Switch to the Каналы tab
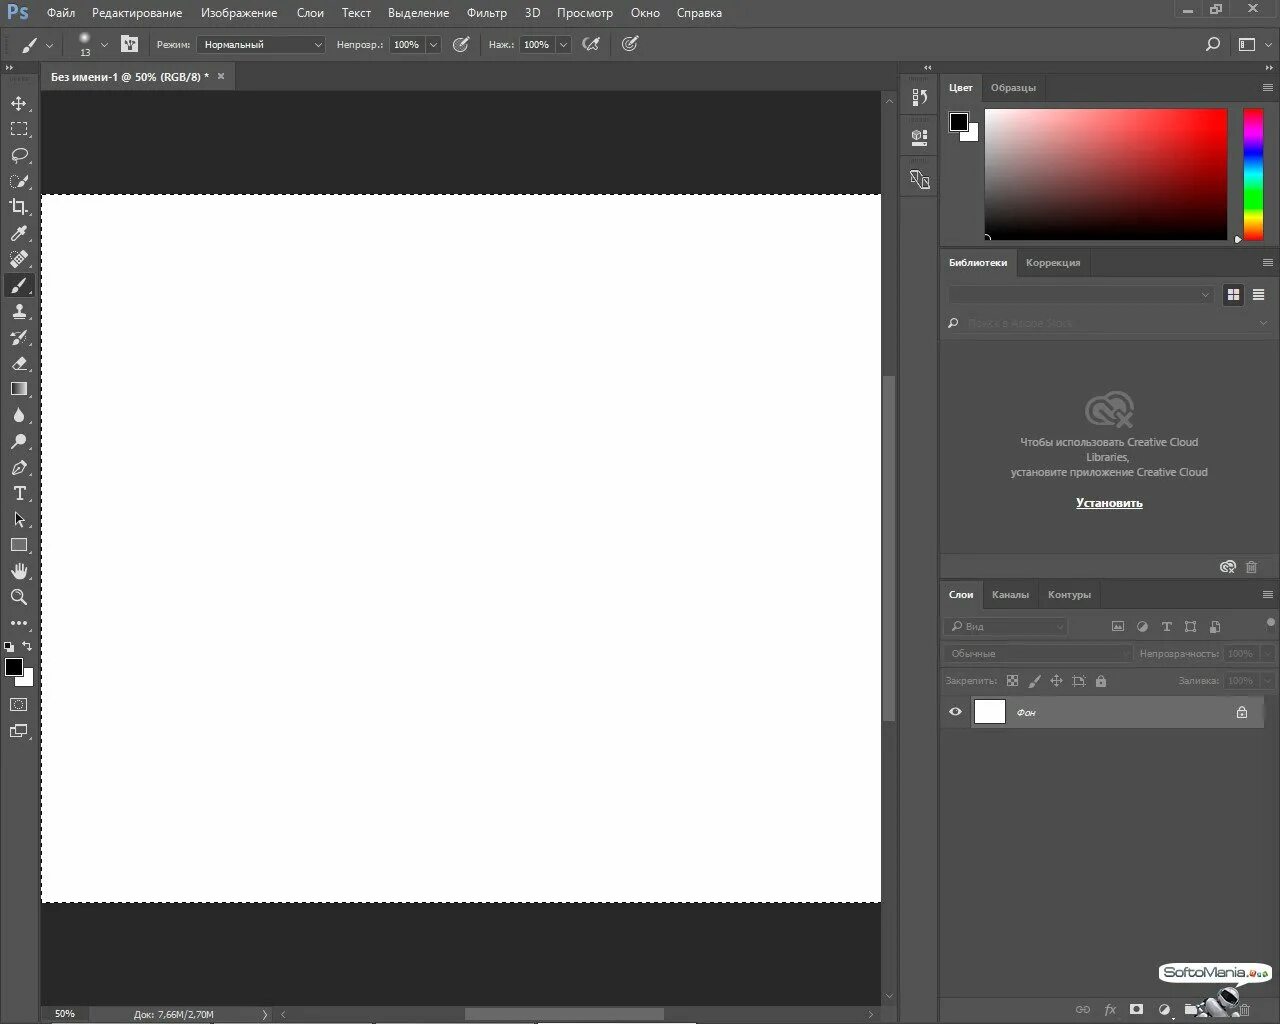This screenshot has width=1280, height=1024. pyautogui.click(x=1010, y=594)
